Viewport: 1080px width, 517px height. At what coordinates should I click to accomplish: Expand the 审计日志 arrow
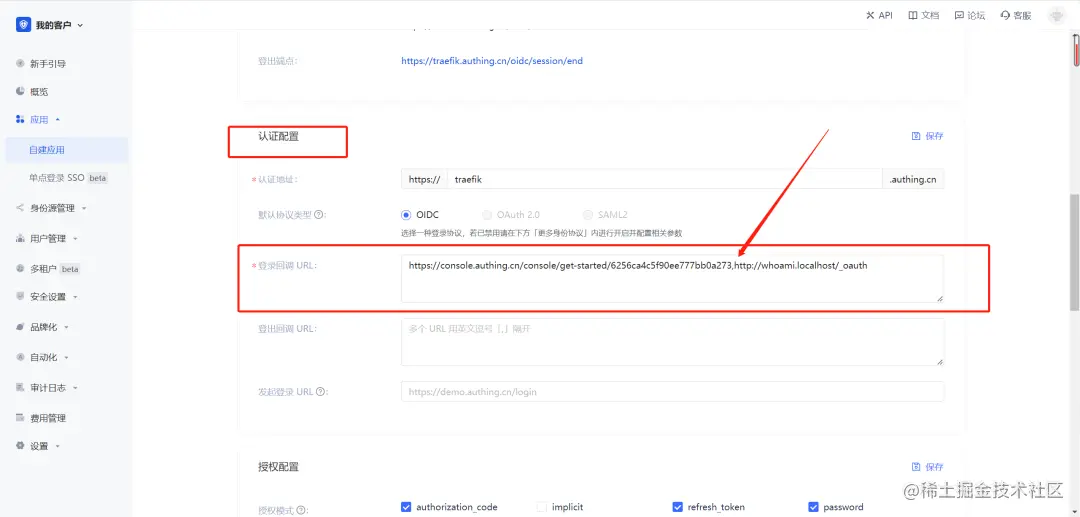75,388
